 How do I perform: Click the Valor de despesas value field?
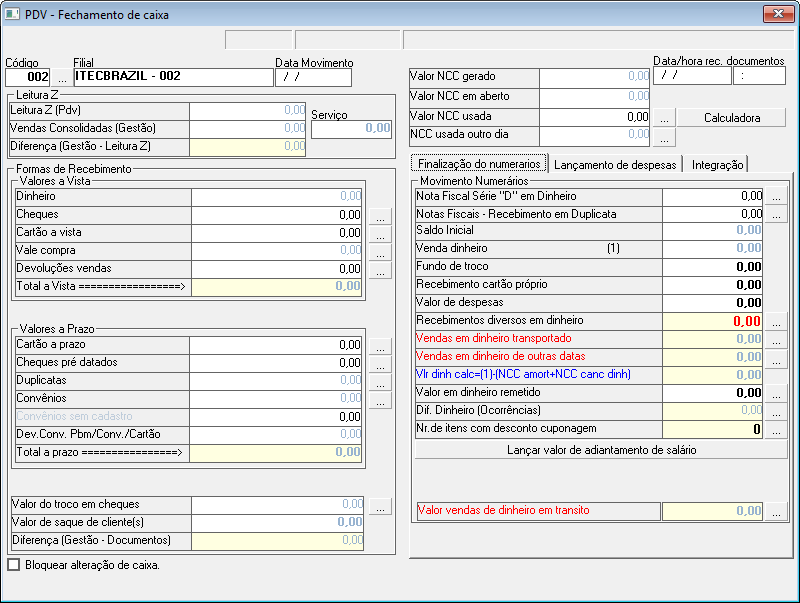pyautogui.click(x=712, y=303)
